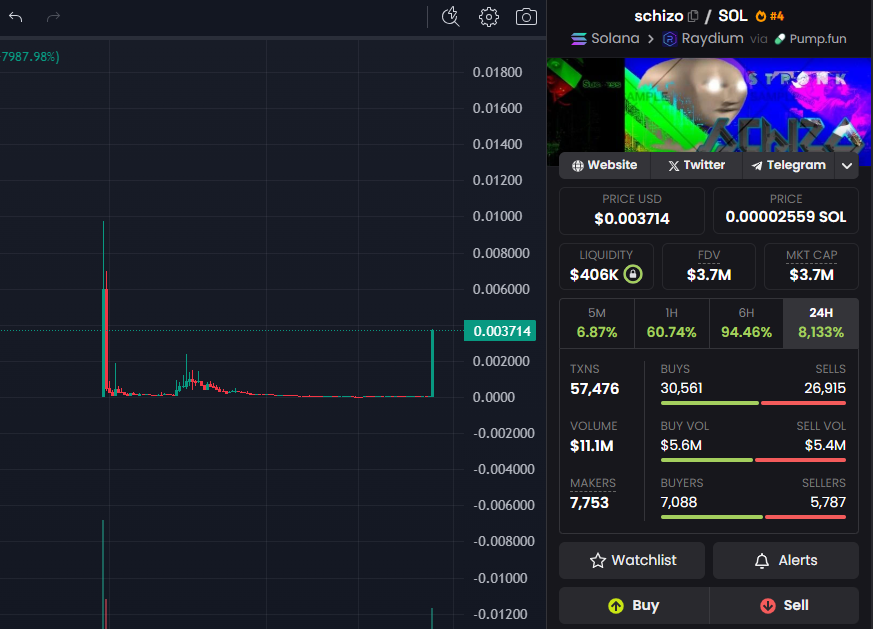Click the 7987.98% change label on chart
Image resolution: width=873 pixels, height=629 pixels.
click(30, 57)
